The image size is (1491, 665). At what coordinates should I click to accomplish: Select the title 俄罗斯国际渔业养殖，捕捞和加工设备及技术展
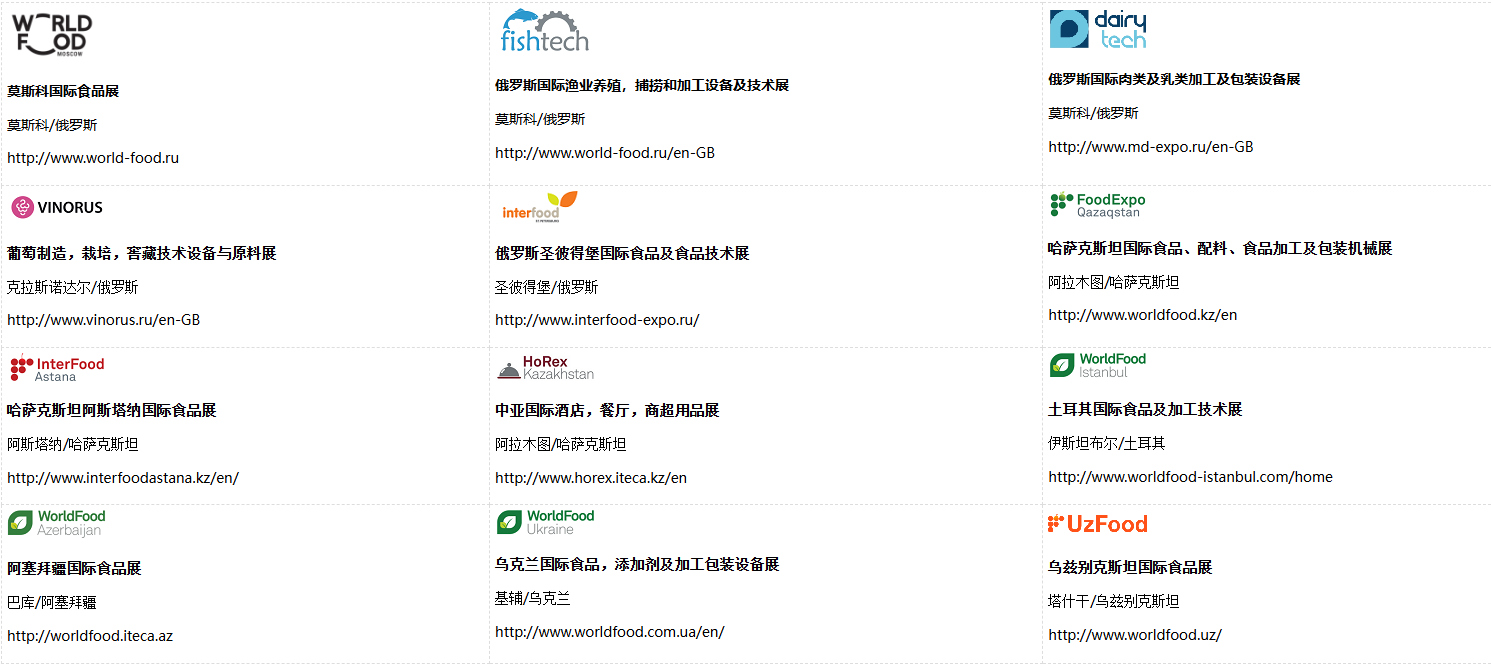[x=642, y=85]
